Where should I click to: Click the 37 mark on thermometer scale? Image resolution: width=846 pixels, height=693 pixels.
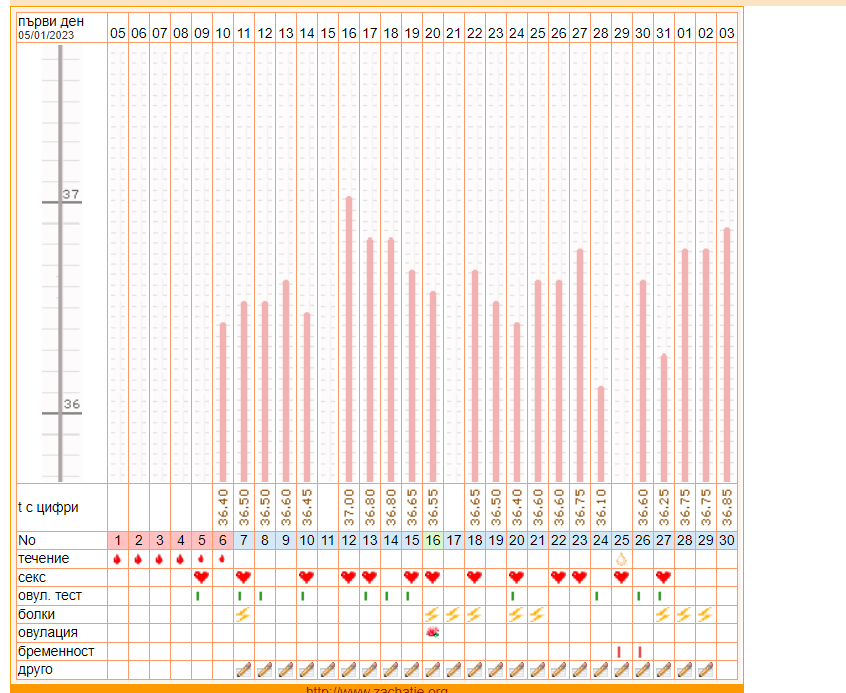point(70,195)
